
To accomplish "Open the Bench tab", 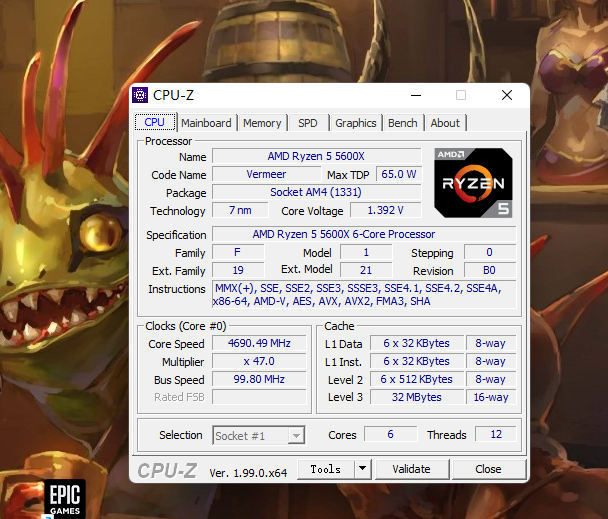I will (403, 123).
